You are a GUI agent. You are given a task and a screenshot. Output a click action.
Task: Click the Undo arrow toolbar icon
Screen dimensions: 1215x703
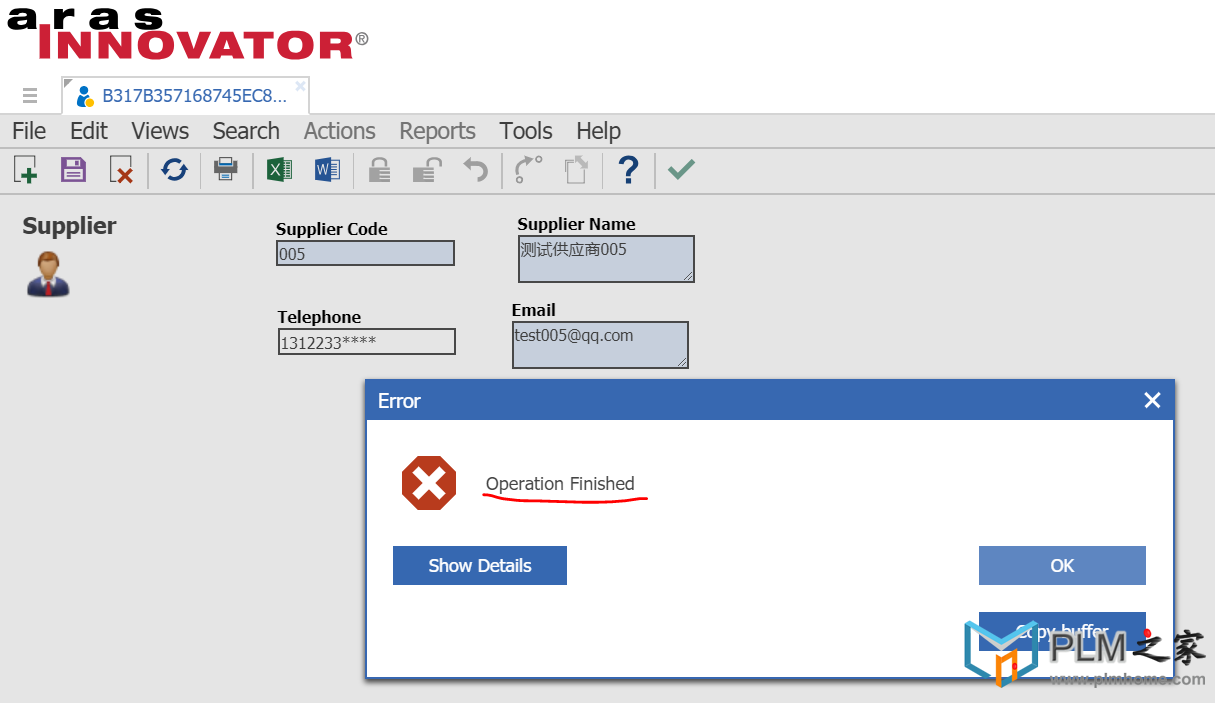click(476, 170)
